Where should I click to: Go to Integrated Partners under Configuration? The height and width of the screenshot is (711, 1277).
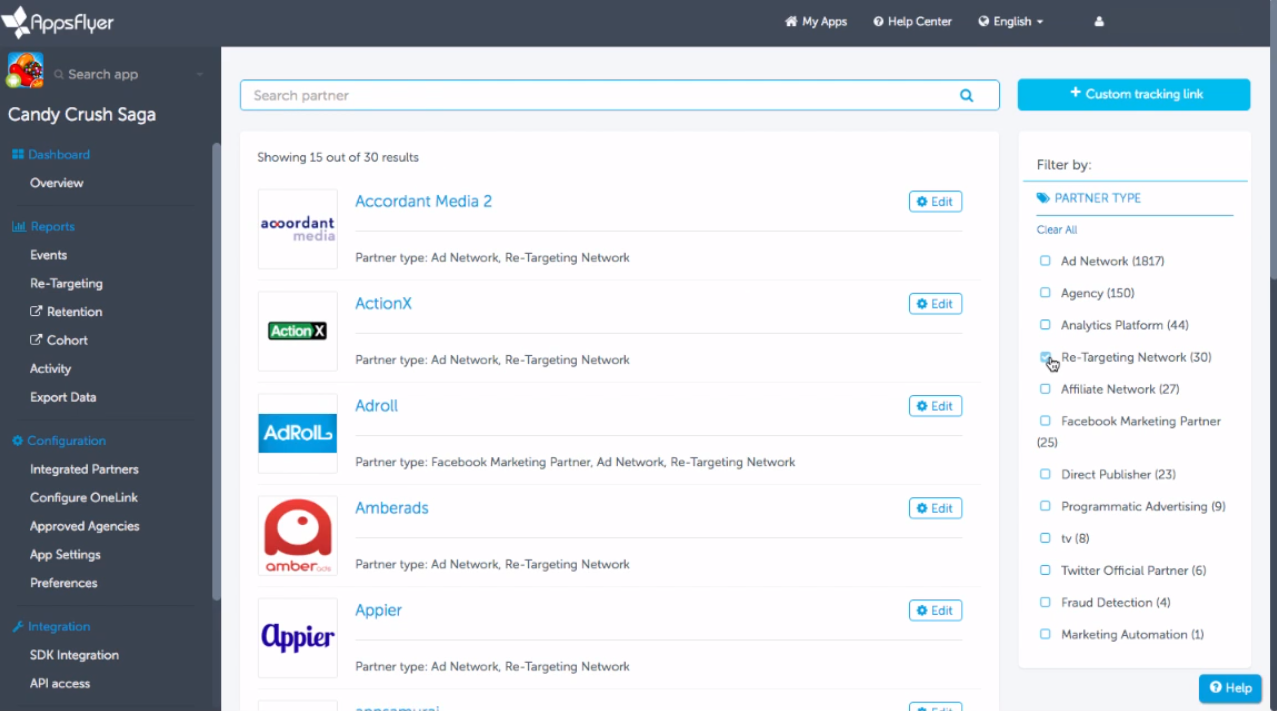tap(84, 469)
